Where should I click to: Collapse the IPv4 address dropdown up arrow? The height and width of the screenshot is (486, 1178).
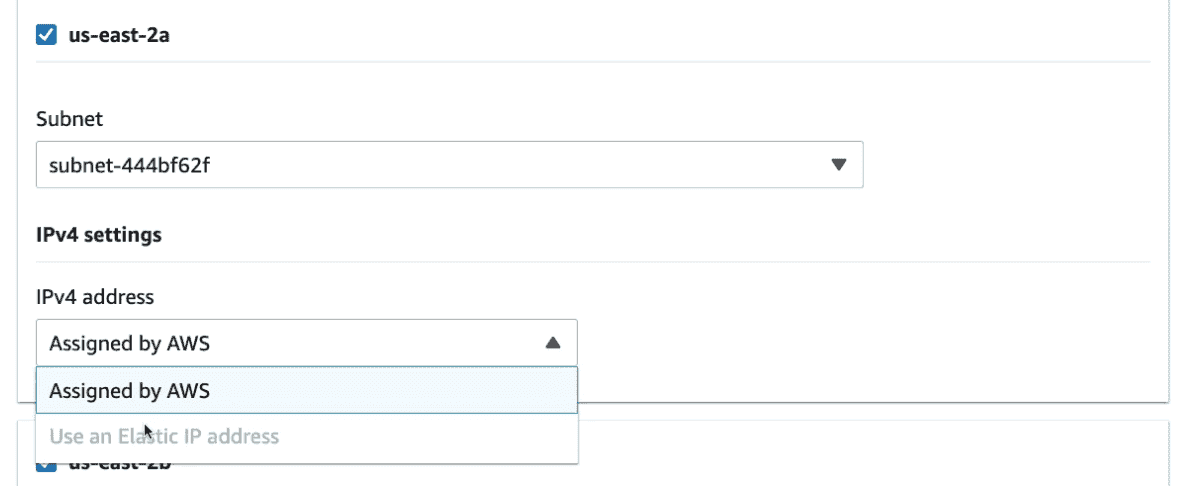[552, 342]
